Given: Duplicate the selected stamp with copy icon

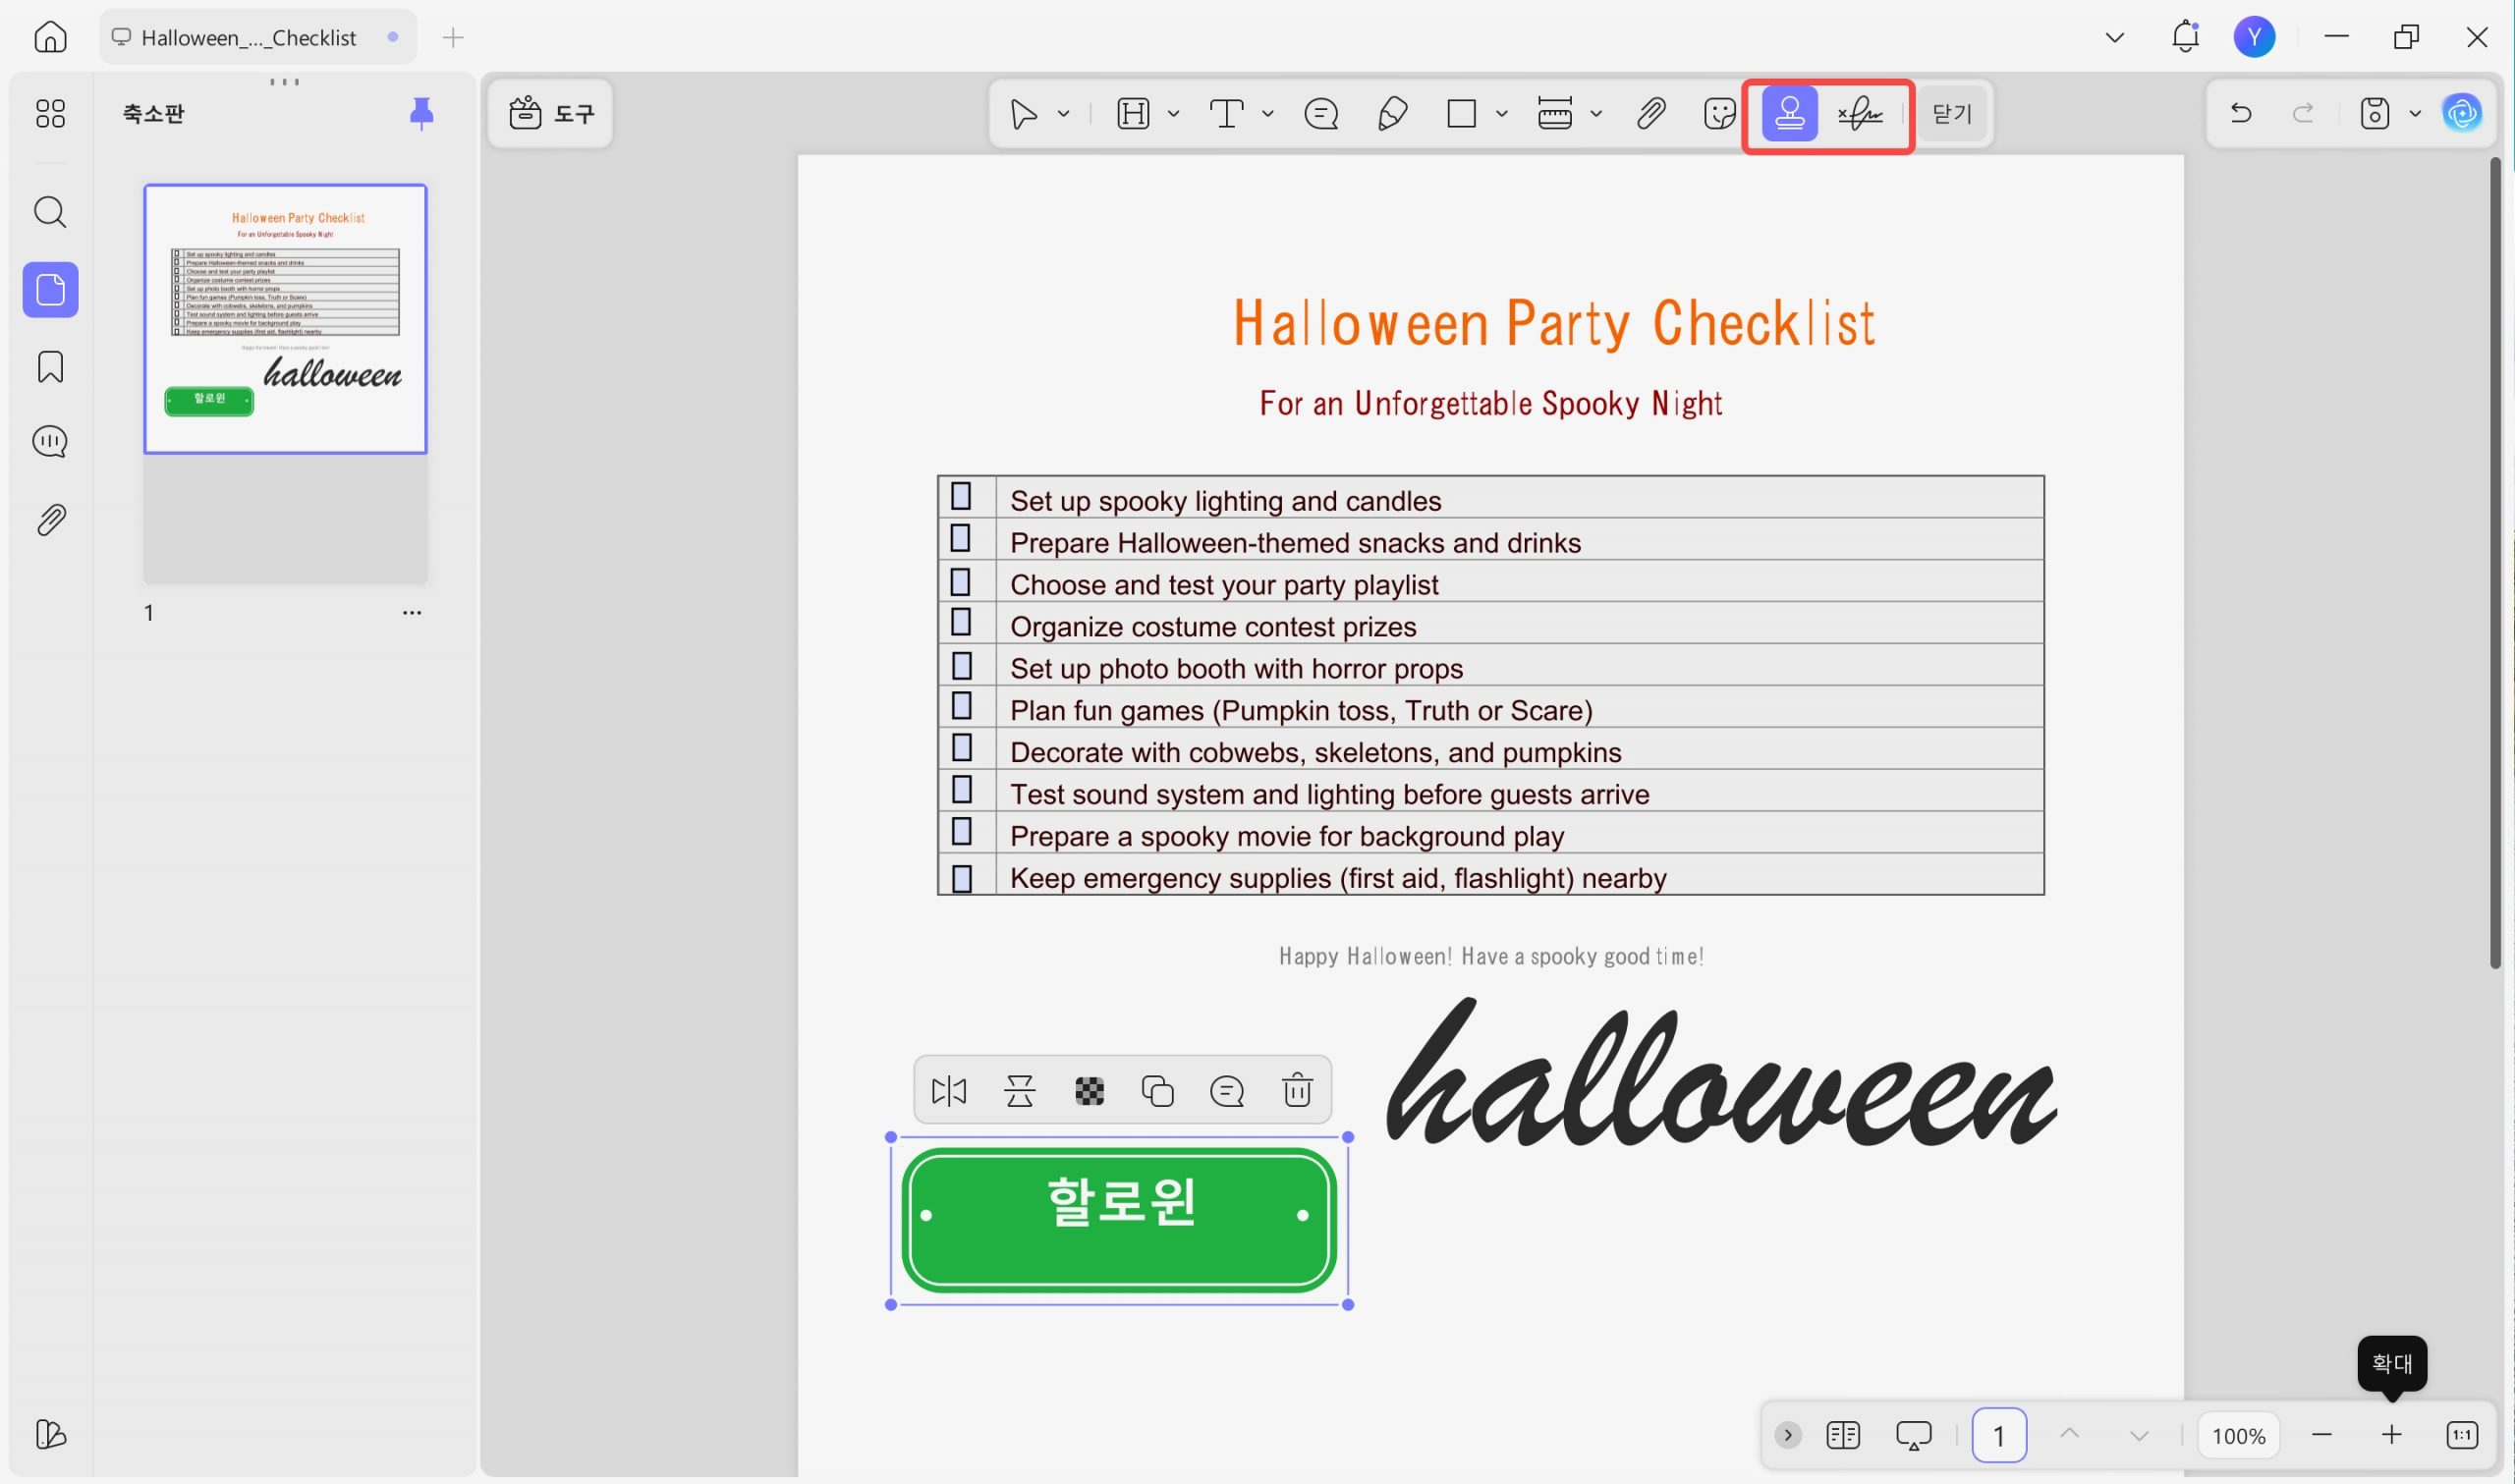Looking at the screenshot, I should click(x=1157, y=1090).
